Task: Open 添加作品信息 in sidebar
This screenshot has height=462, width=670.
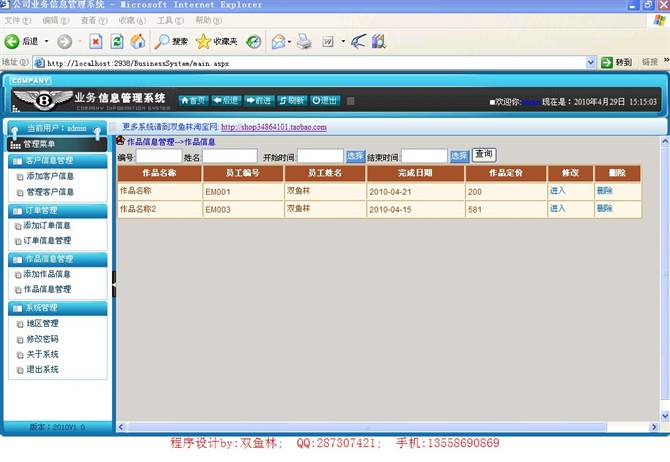Action: pyautogui.click(x=47, y=274)
